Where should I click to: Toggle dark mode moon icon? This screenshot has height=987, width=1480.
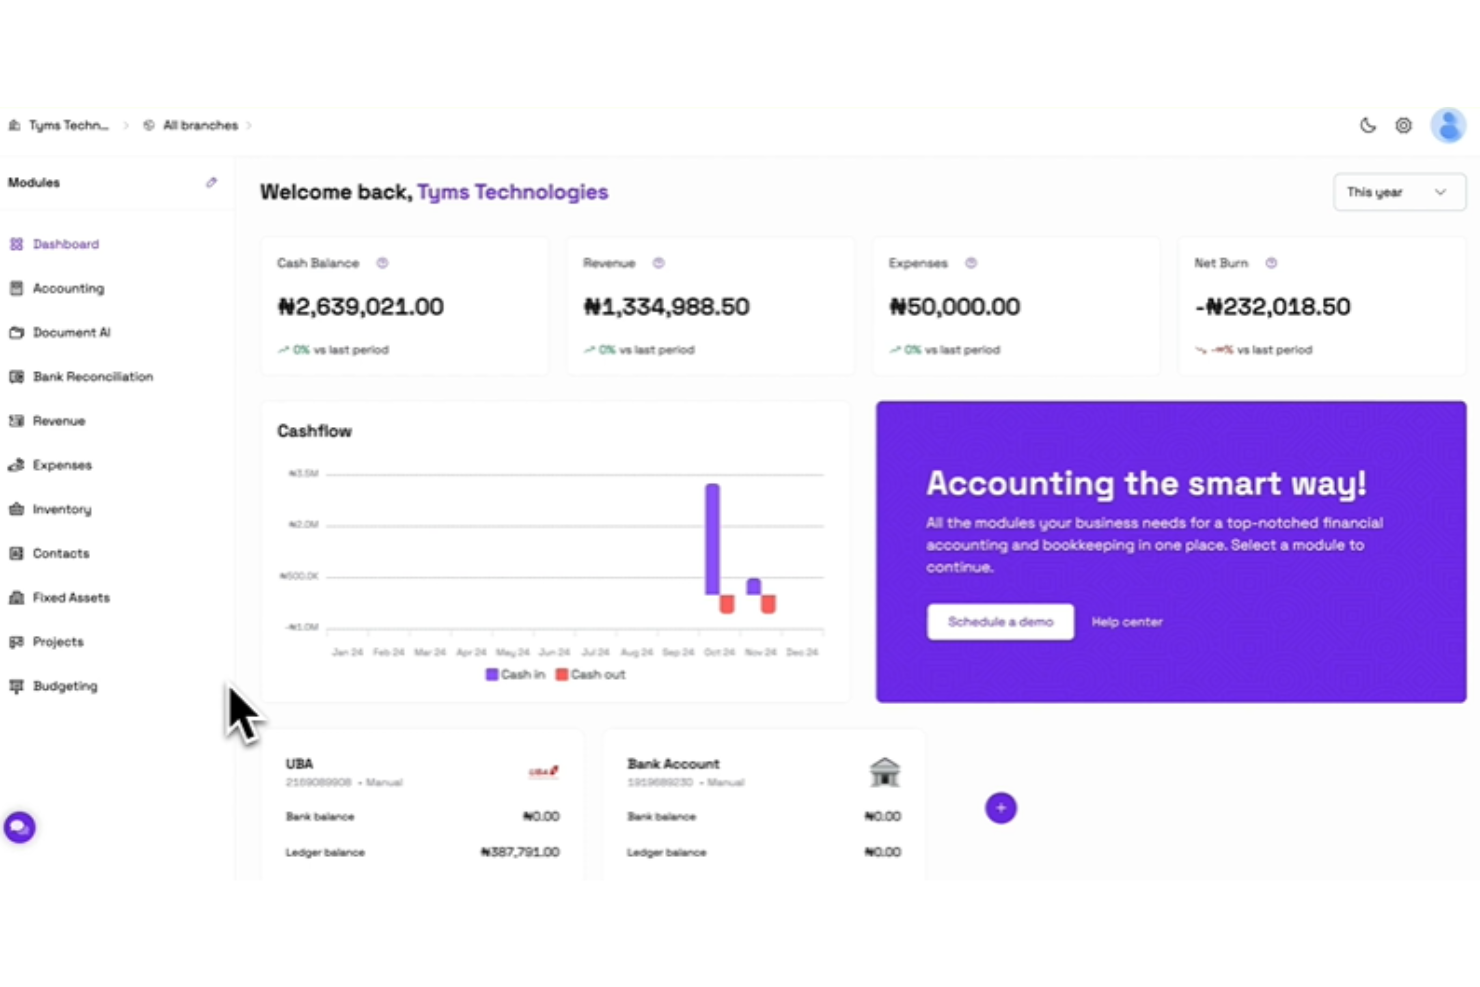tap(1368, 125)
